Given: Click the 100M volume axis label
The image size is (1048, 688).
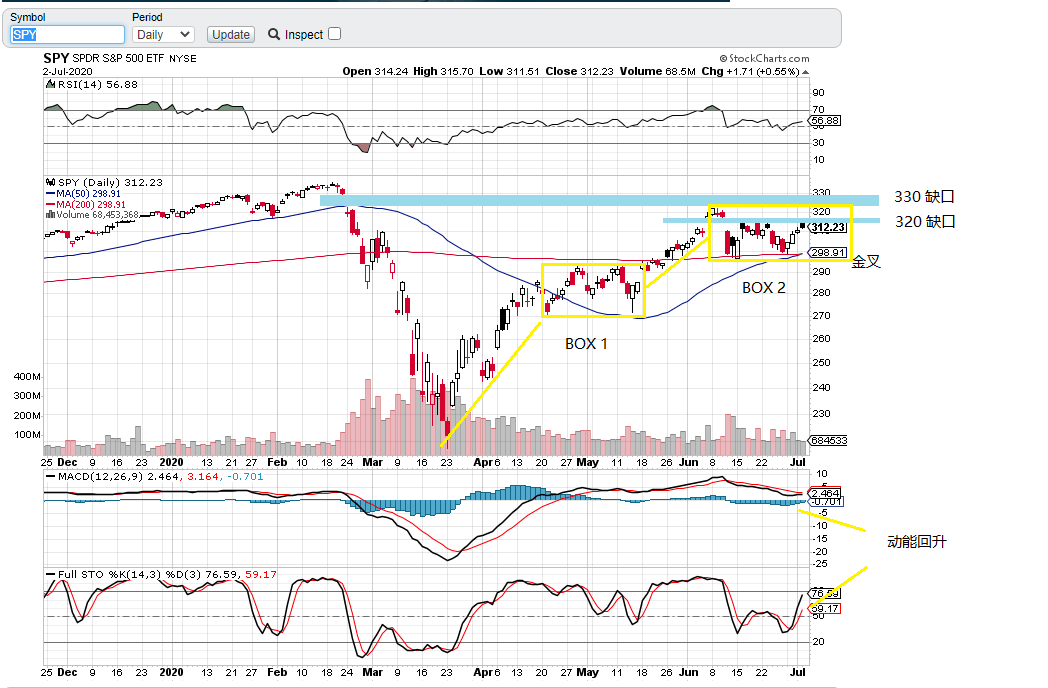Looking at the screenshot, I should pyautogui.click(x=27, y=435).
